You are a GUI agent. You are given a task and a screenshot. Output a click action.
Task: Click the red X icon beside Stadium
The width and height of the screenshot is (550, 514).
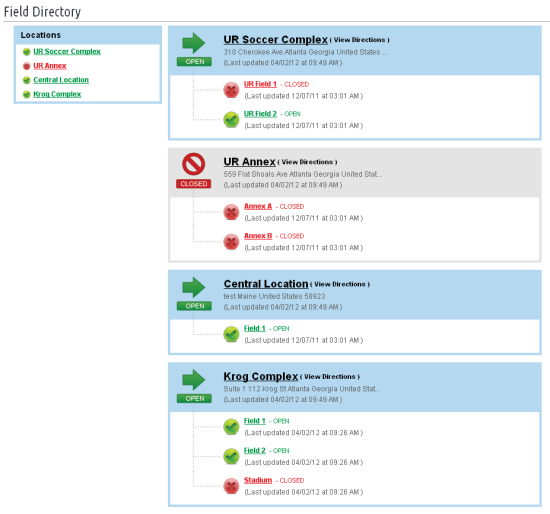click(231, 486)
